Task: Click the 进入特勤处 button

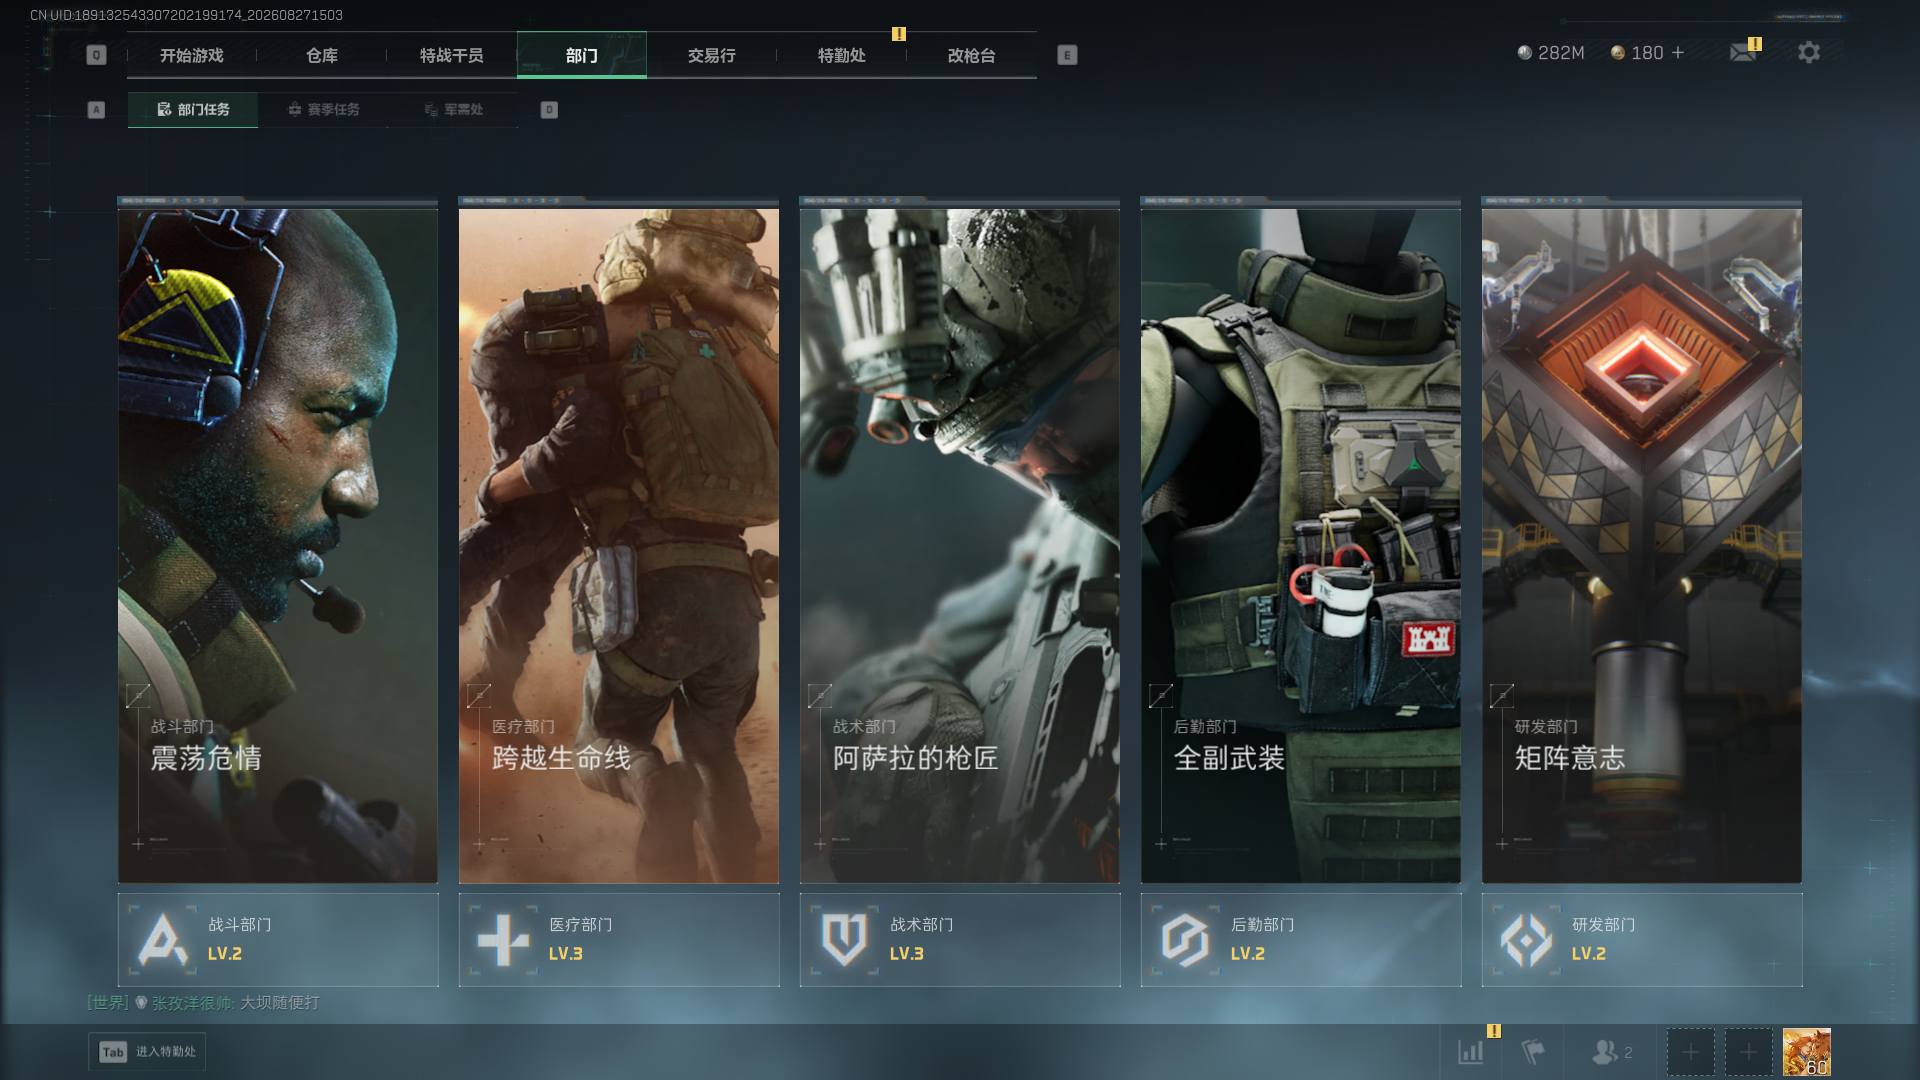Action: 147,1052
